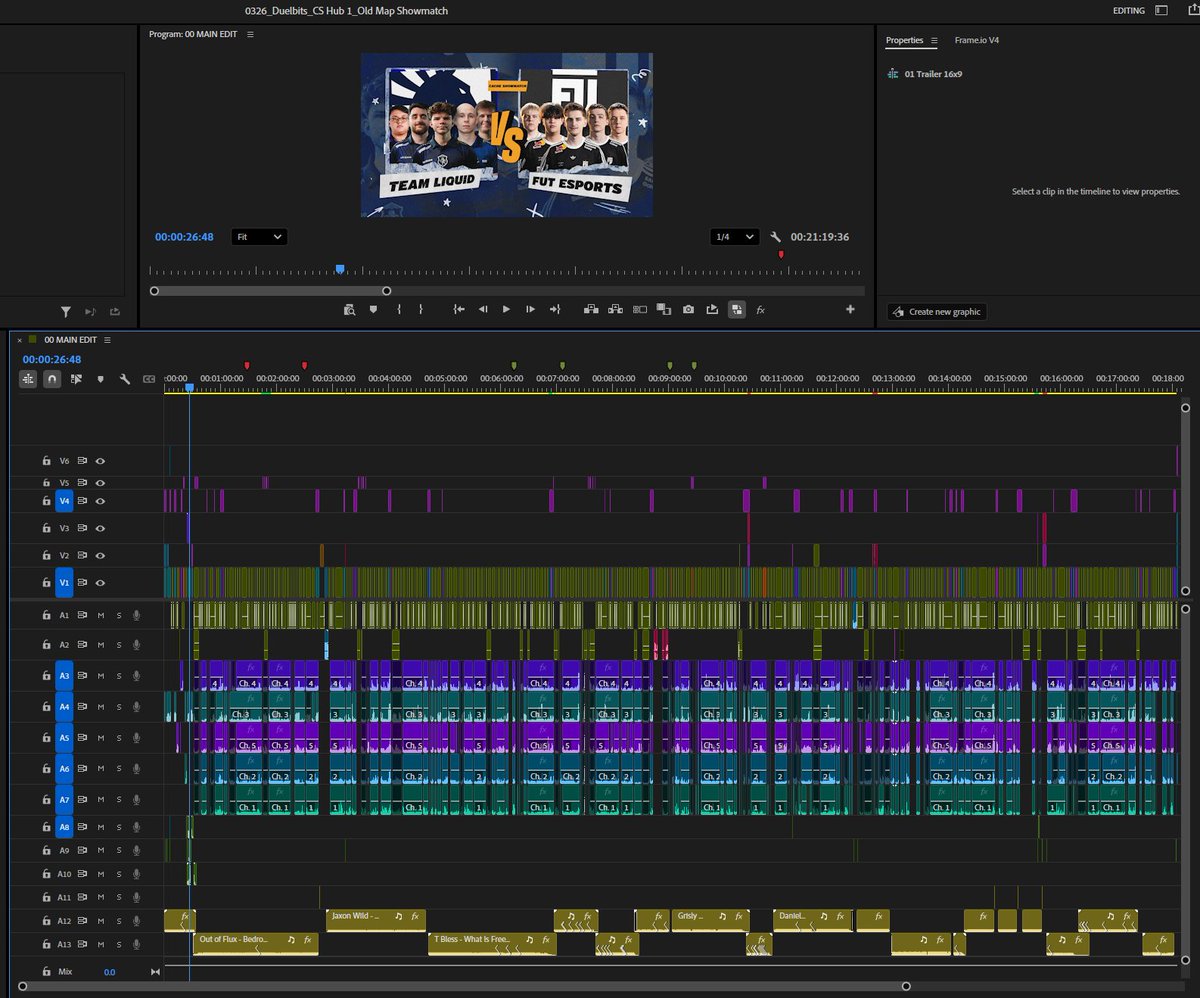Toggle lock on track A3
1200x998 pixels.
tap(46, 676)
